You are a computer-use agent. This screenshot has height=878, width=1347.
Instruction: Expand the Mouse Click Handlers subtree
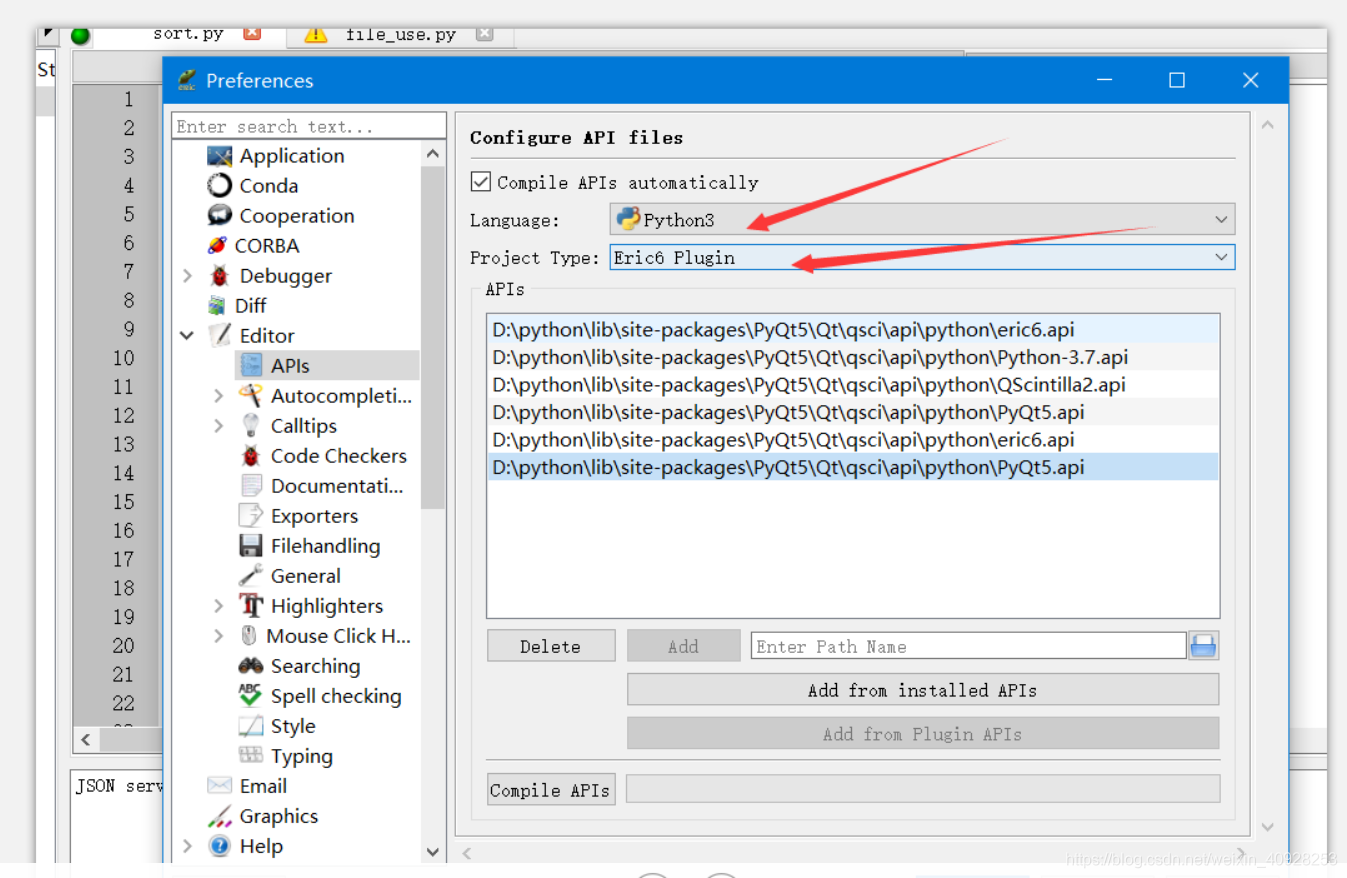pyautogui.click(x=219, y=636)
